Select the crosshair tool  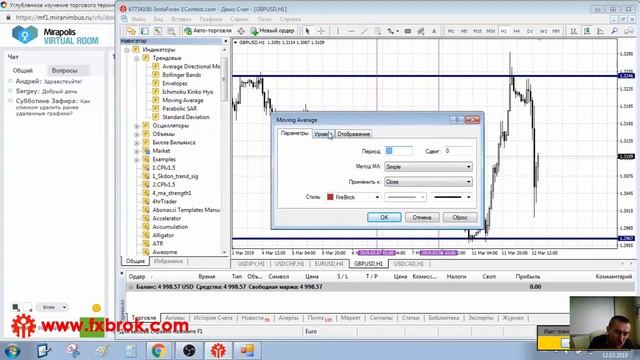click(x=321, y=31)
